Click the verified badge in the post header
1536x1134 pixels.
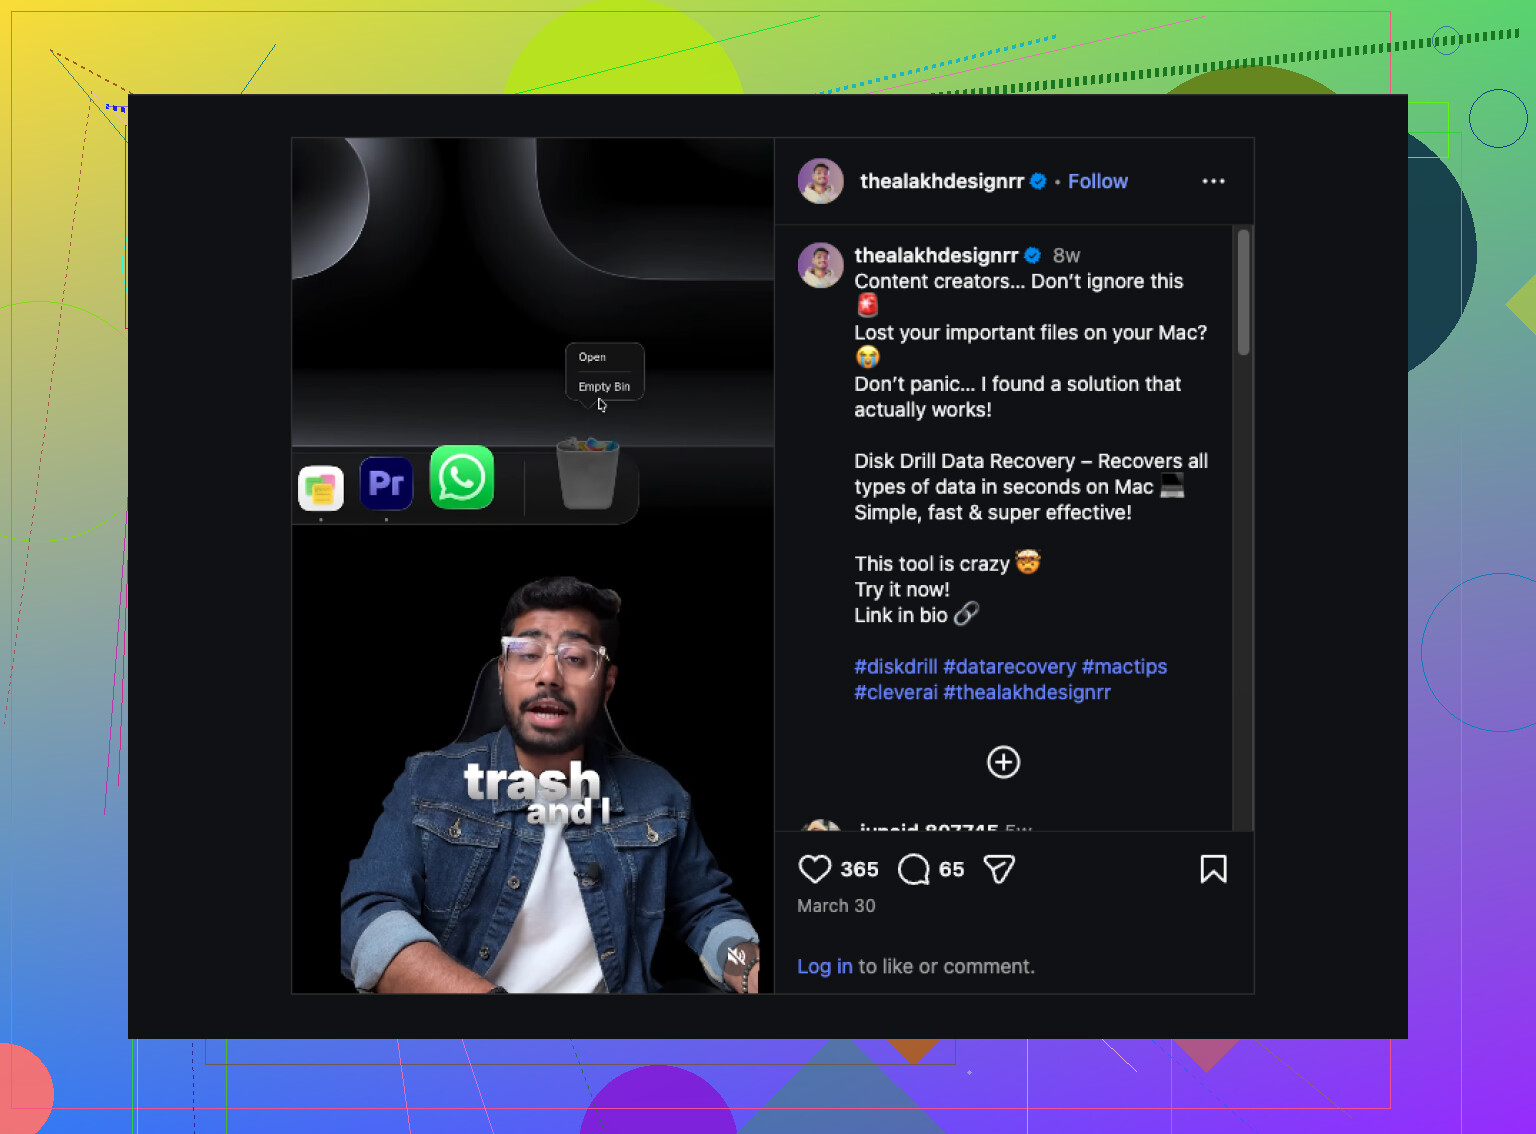[1038, 181]
